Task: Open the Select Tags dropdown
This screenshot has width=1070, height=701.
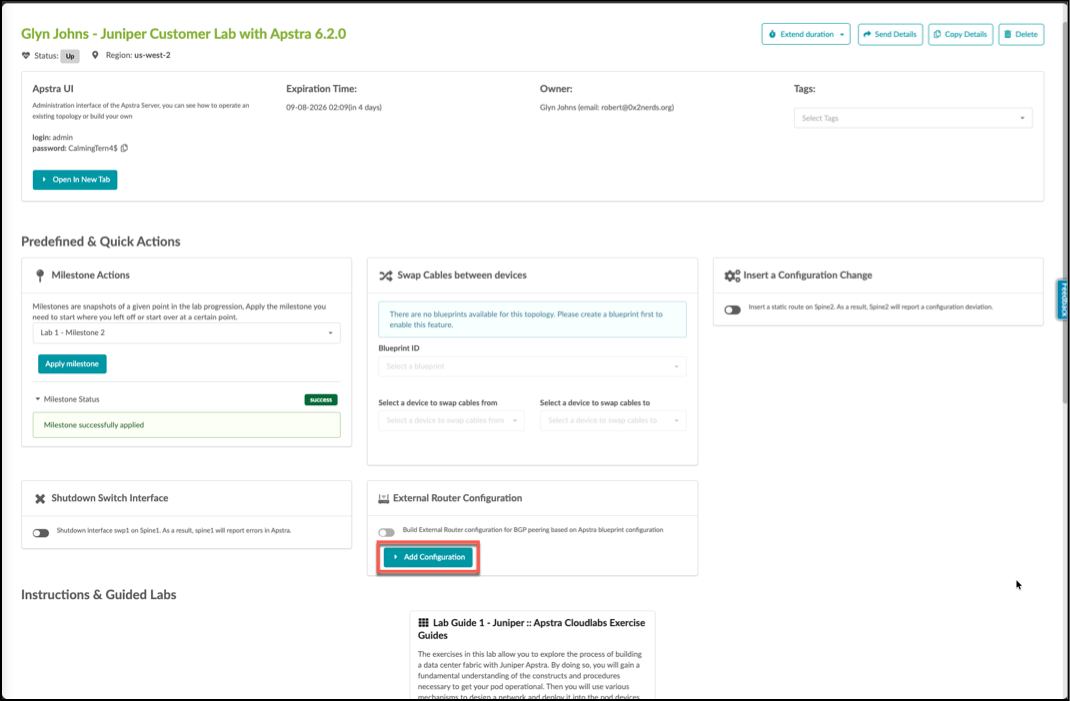Action: (913, 118)
